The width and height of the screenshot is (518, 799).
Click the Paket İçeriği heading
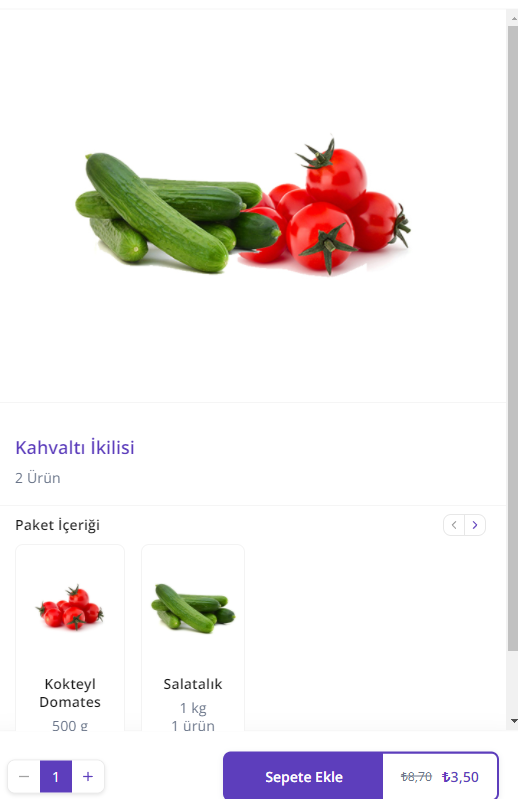pos(58,525)
